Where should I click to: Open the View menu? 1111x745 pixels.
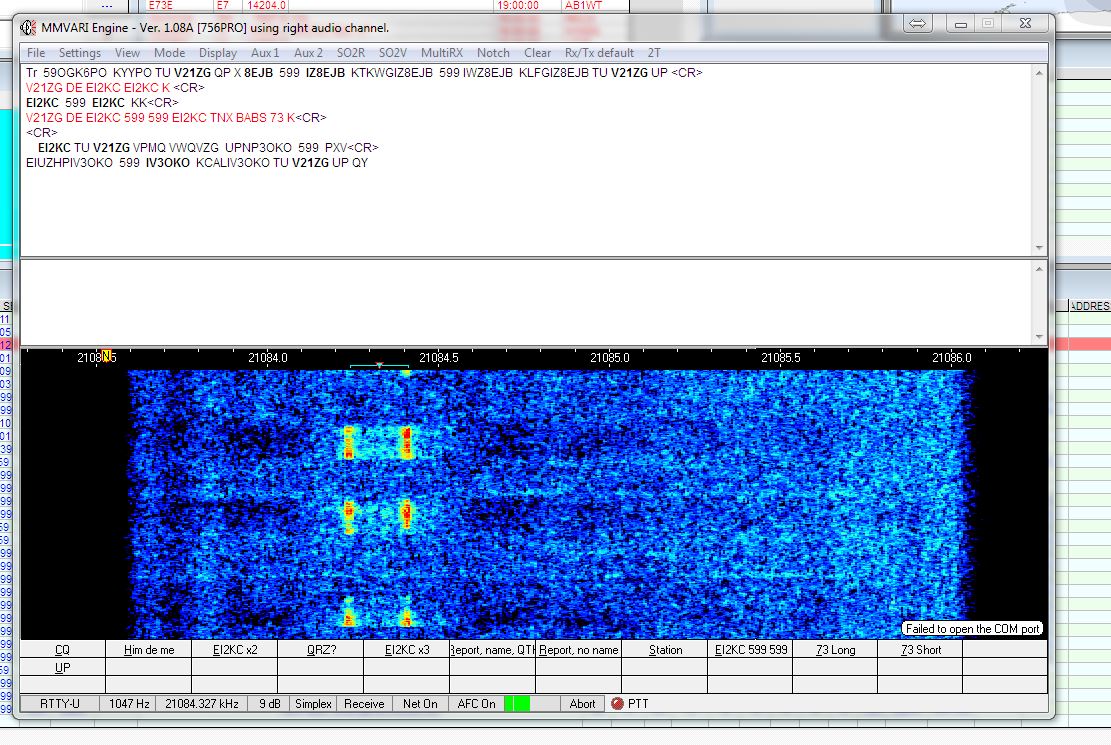[126, 52]
